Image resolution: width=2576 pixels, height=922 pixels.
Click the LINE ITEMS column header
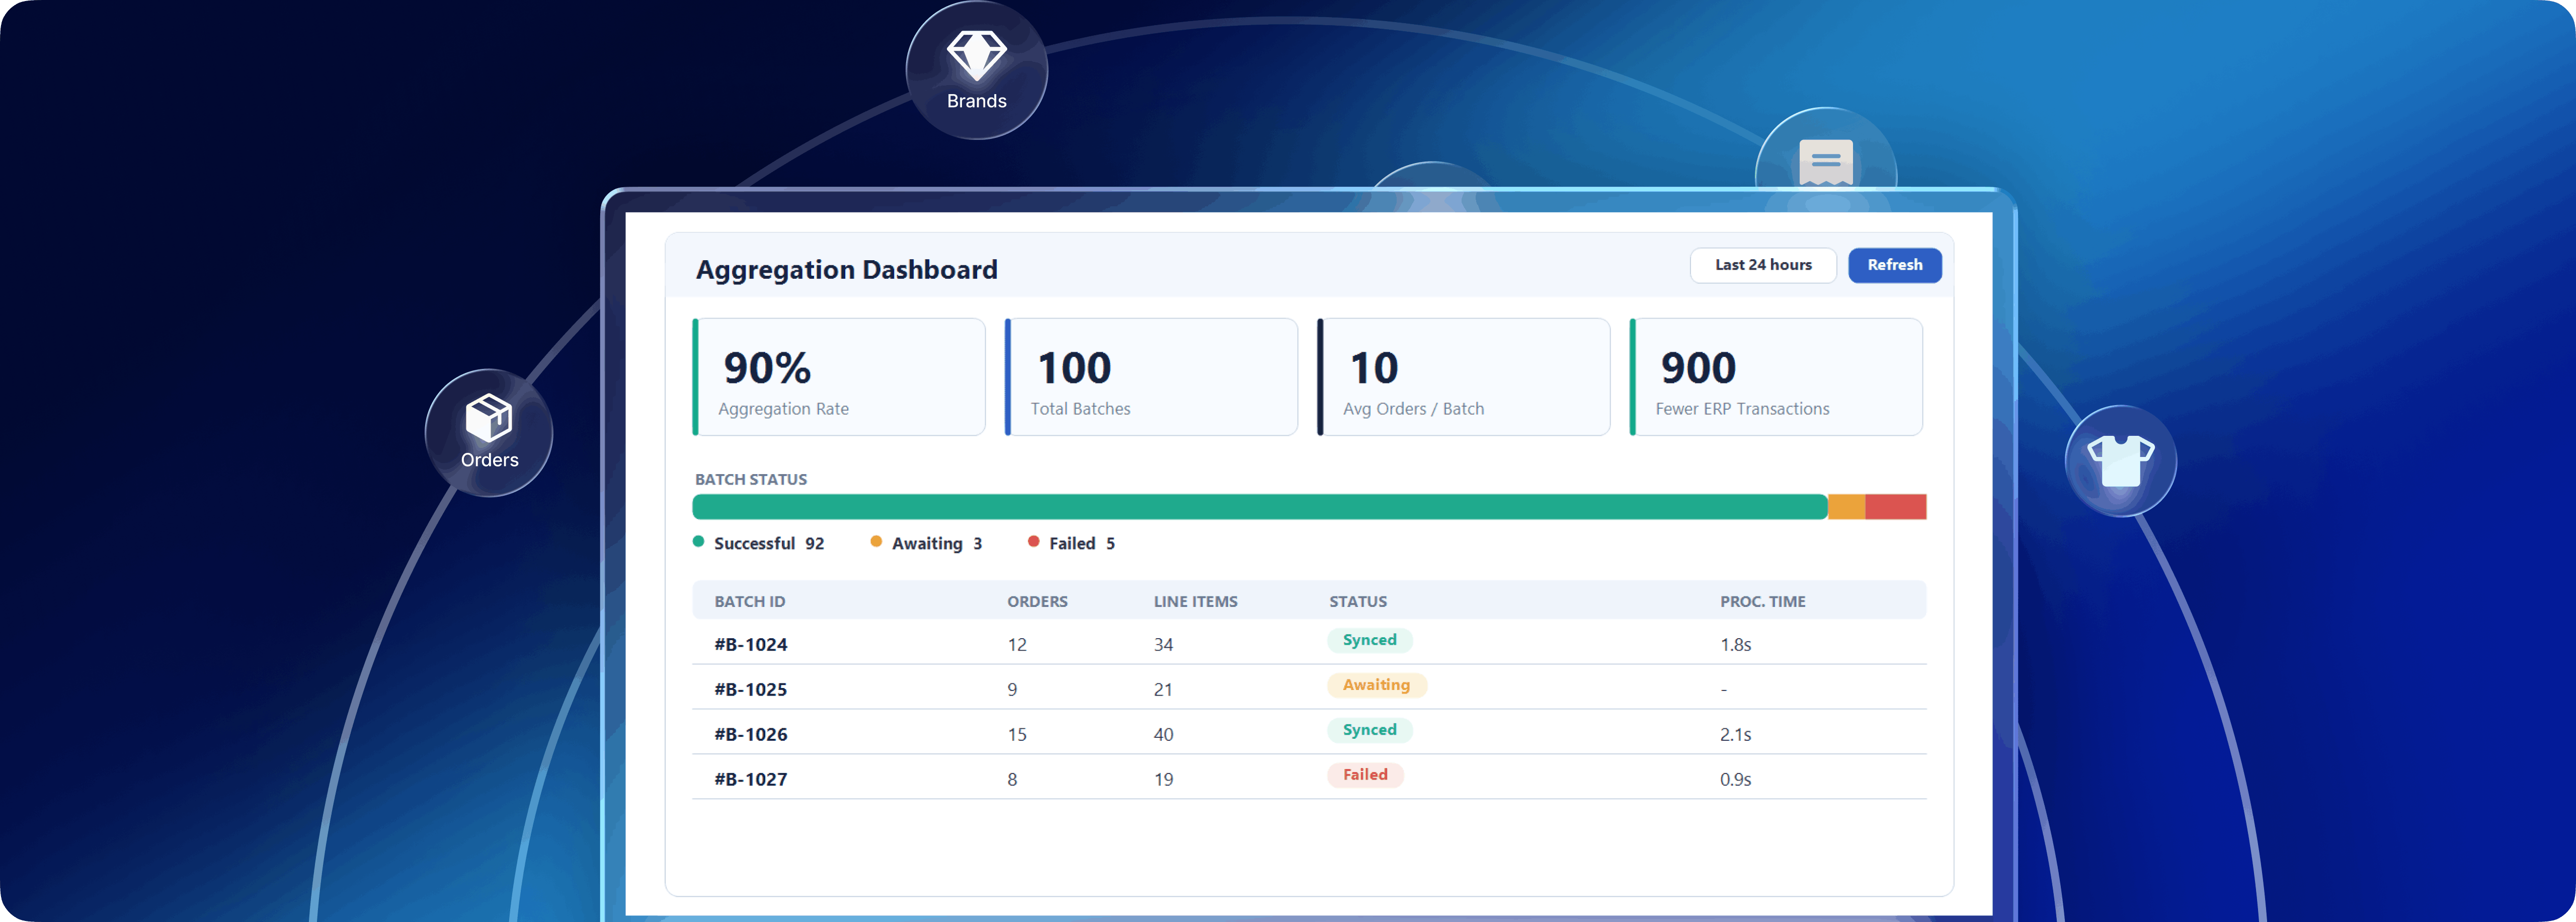tap(1196, 601)
